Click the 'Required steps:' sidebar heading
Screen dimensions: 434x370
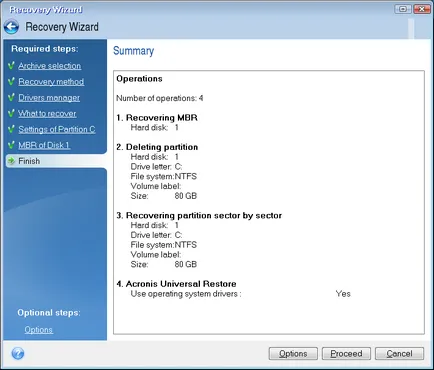(x=45, y=49)
